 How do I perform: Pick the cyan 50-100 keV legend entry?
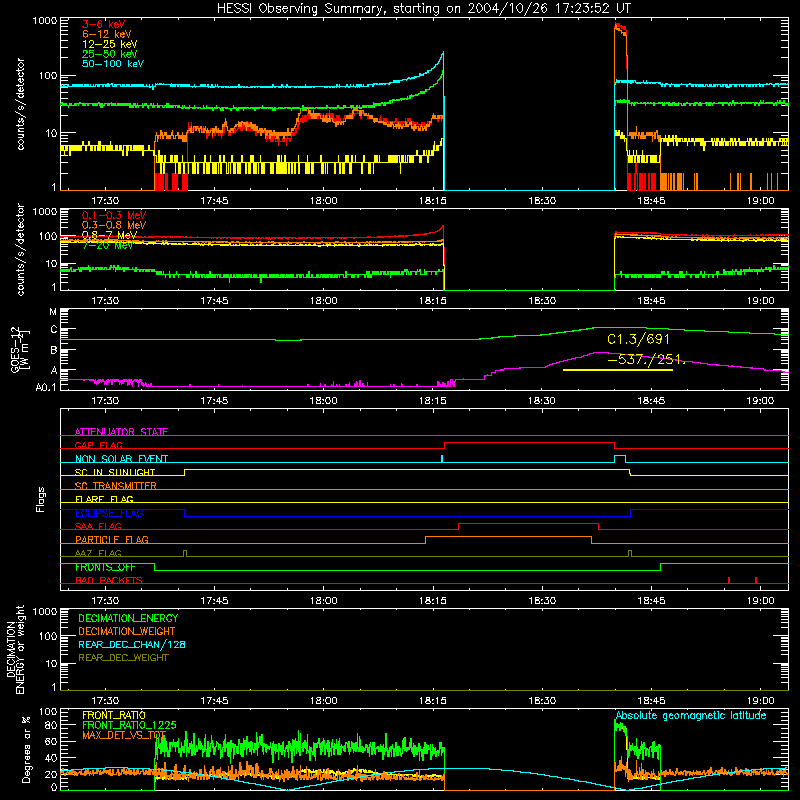point(113,64)
